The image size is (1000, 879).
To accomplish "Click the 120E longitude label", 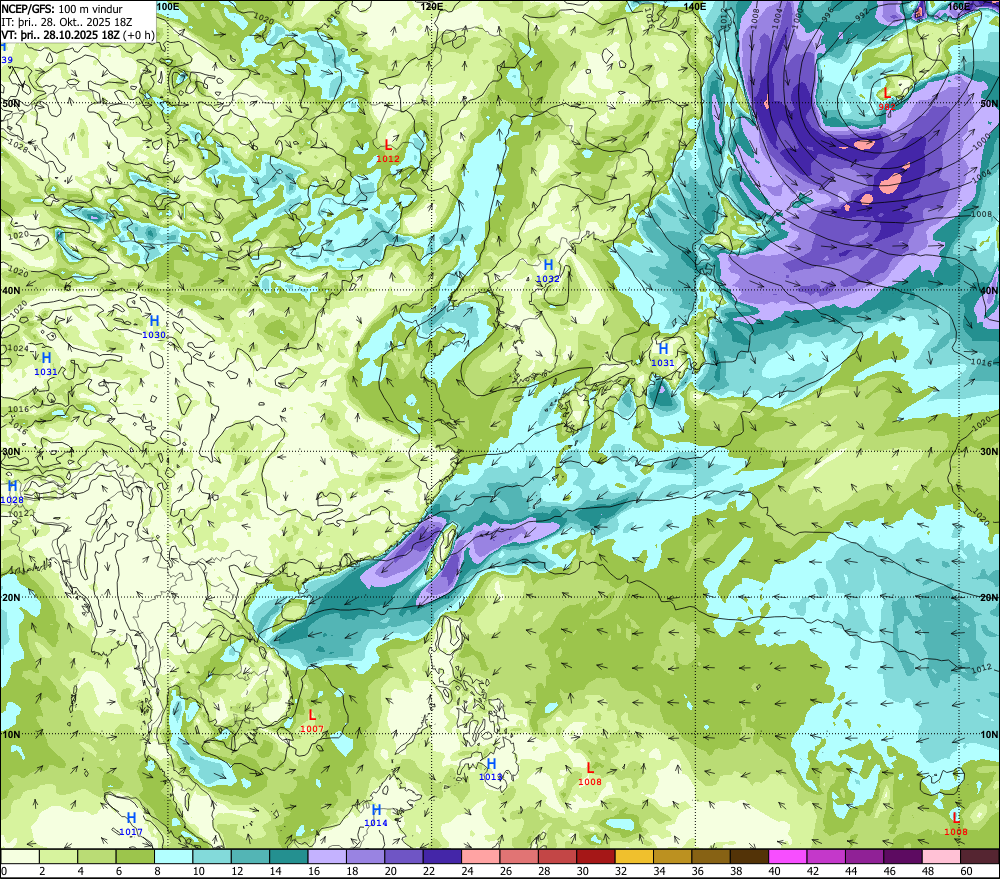I will (x=432, y=6).
